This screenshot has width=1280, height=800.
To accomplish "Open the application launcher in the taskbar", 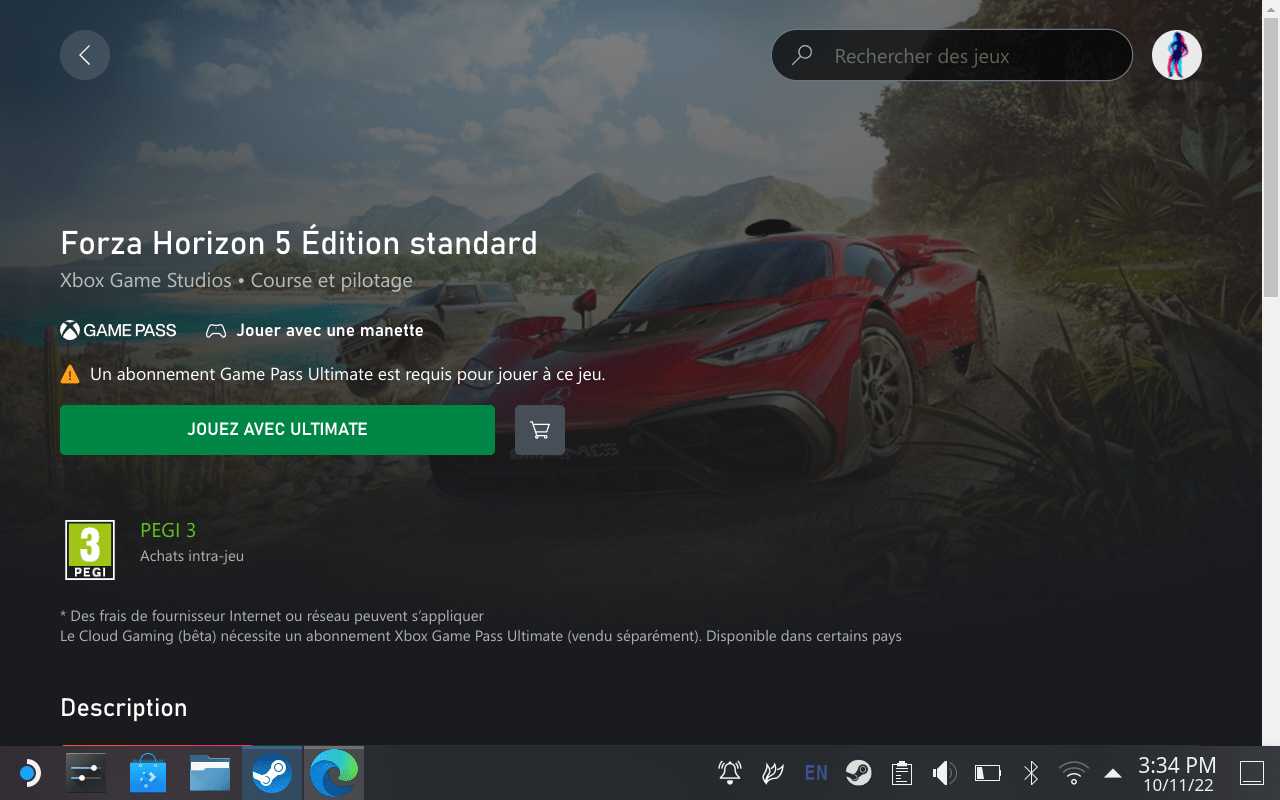I will point(28,773).
